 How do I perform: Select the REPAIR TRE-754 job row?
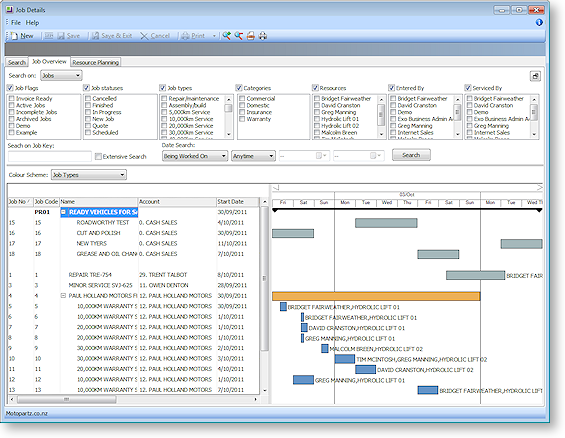point(133,275)
